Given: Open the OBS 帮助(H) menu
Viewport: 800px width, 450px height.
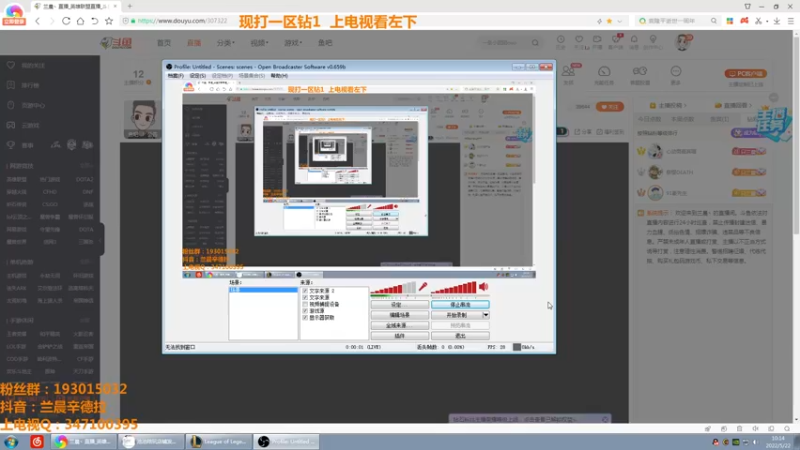Looking at the screenshot, I should [279, 76].
